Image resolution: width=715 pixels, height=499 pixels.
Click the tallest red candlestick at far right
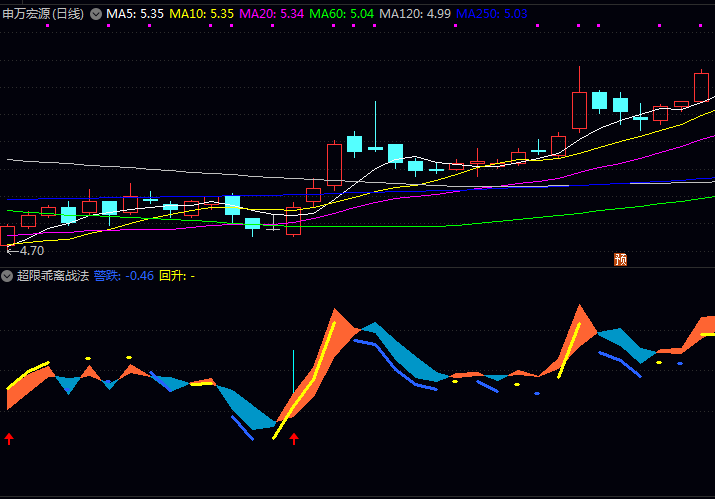click(702, 87)
